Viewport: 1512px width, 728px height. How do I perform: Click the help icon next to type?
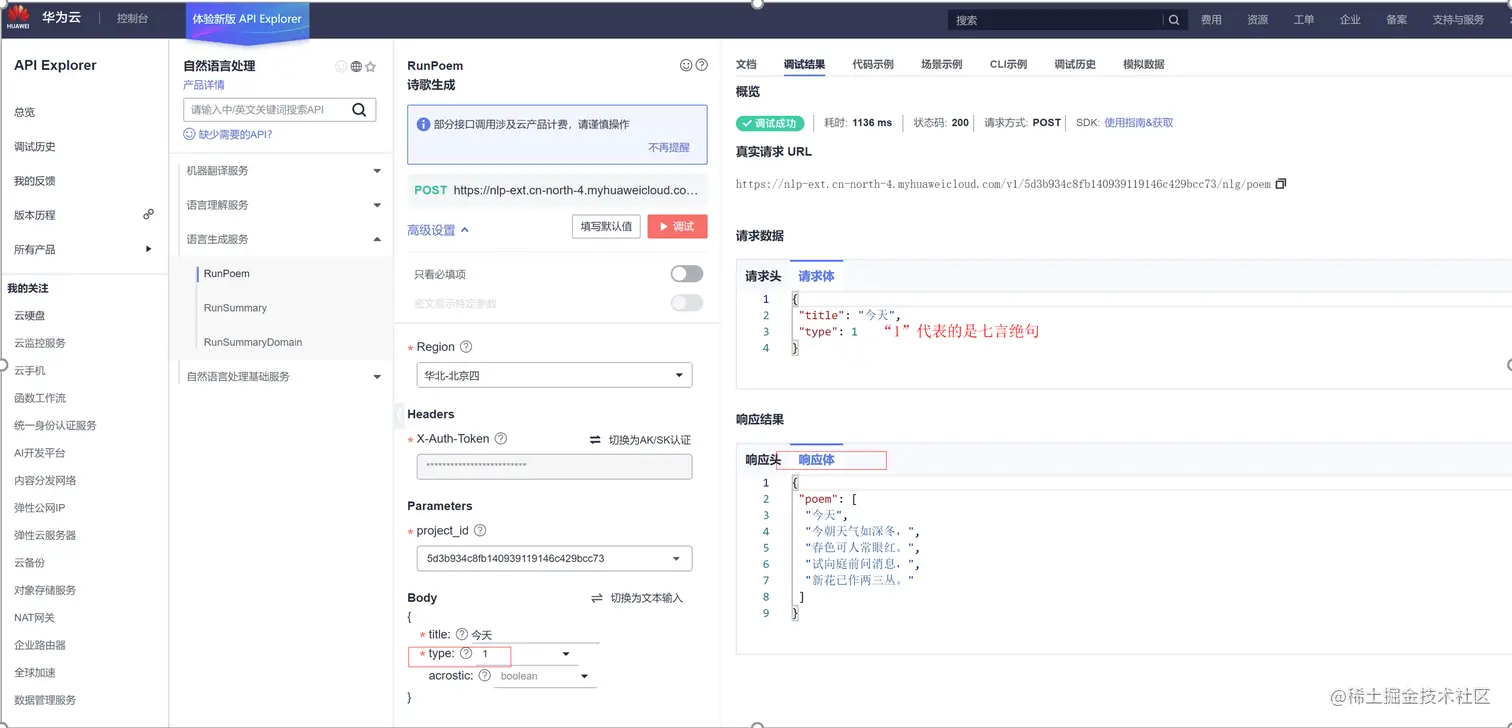tap(466, 653)
